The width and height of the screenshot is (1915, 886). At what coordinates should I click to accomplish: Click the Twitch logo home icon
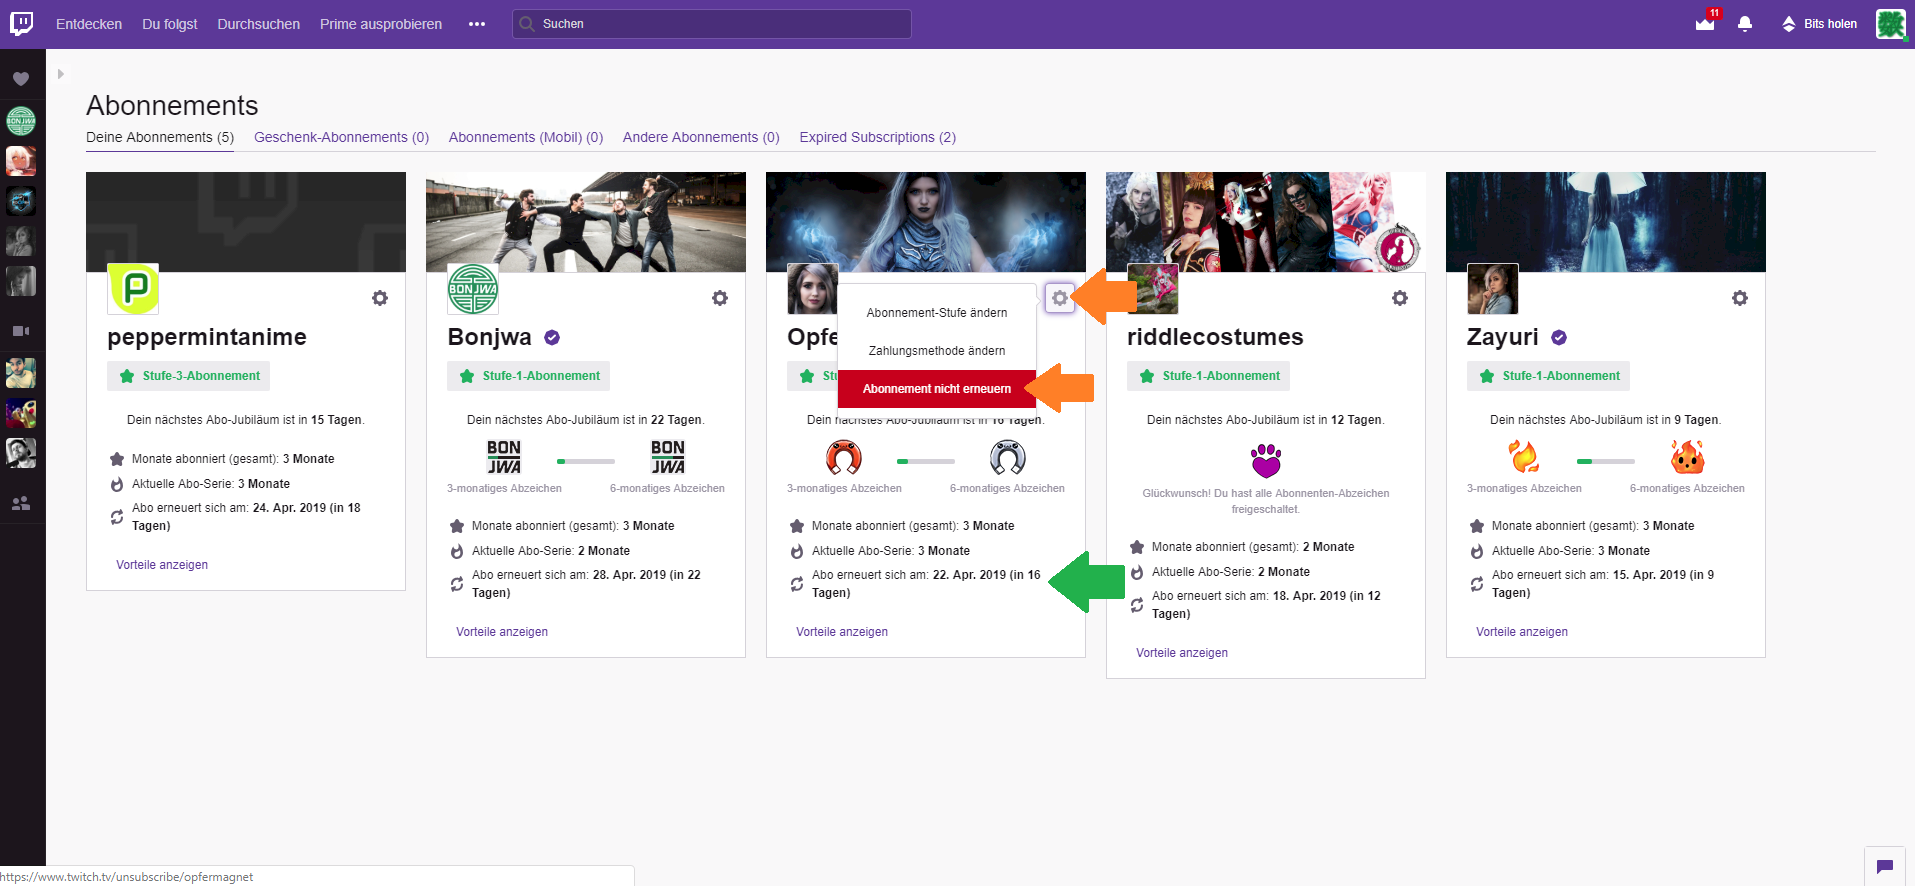pyautogui.click(x=21, y=23)
